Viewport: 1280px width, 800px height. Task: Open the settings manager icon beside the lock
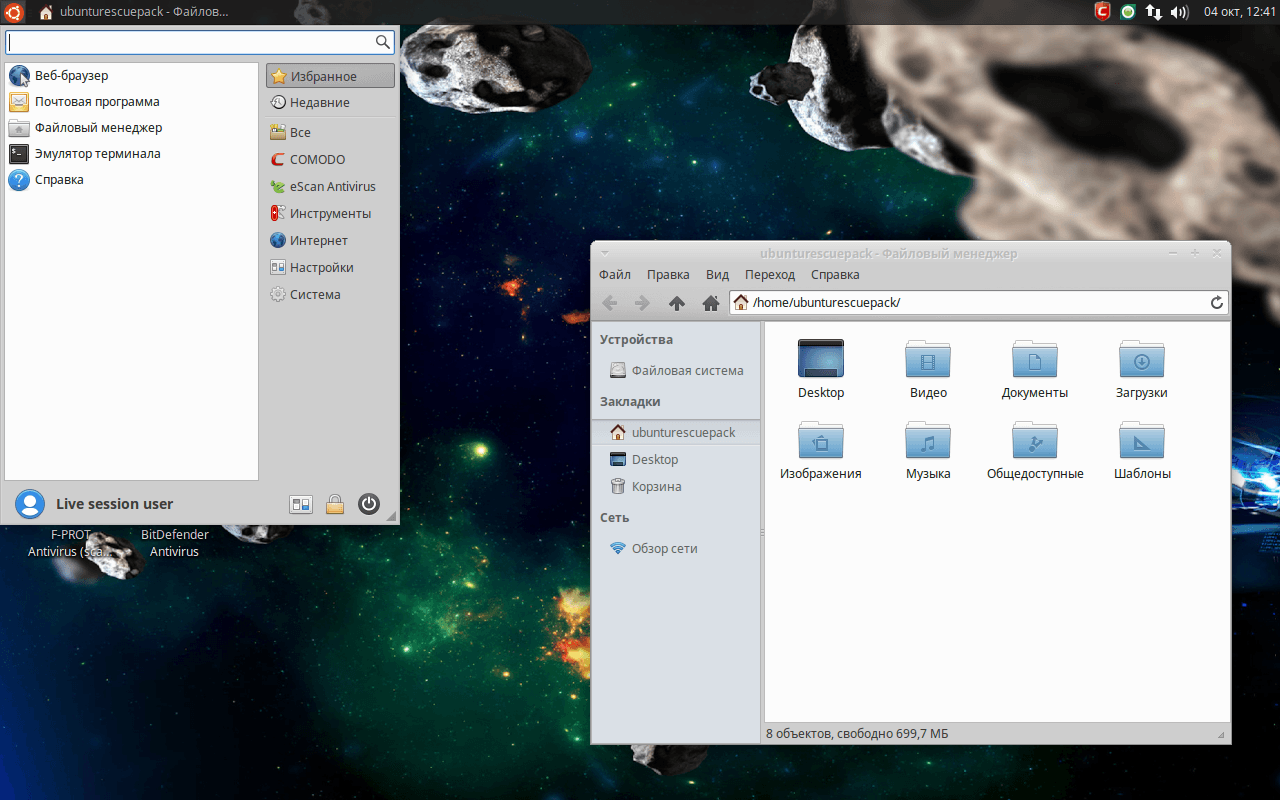[301, 504]
